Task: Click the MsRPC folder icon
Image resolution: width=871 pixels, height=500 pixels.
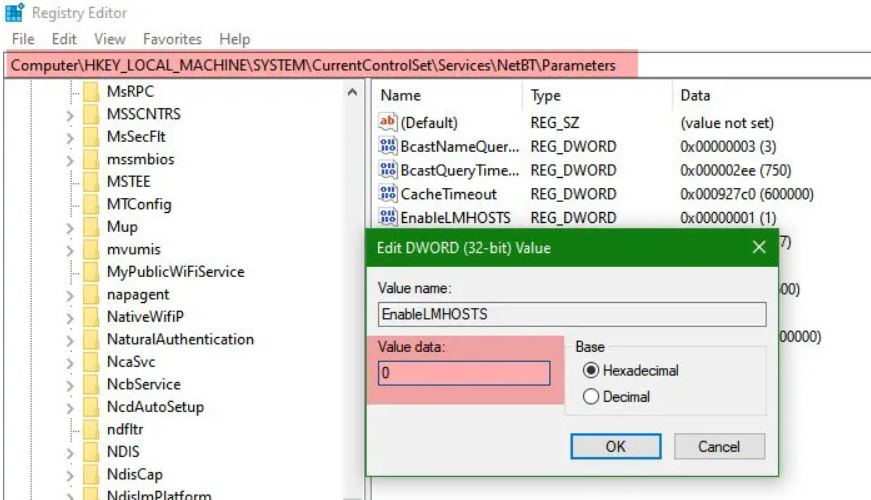Action: (91, 91)
